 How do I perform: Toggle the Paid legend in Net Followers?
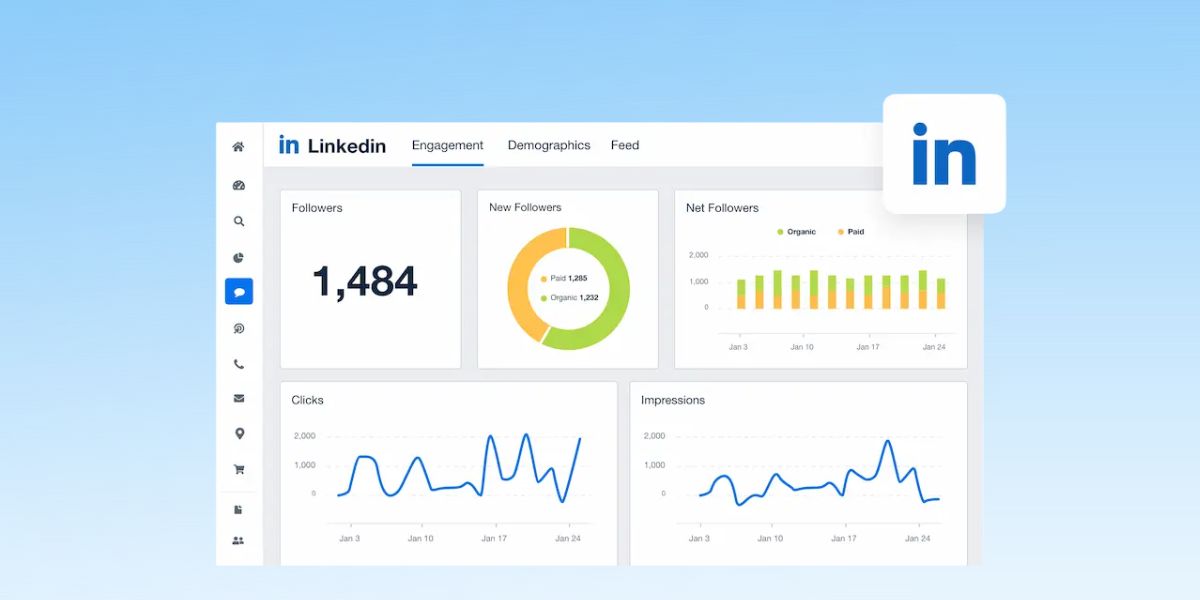(x=851, y=232)
